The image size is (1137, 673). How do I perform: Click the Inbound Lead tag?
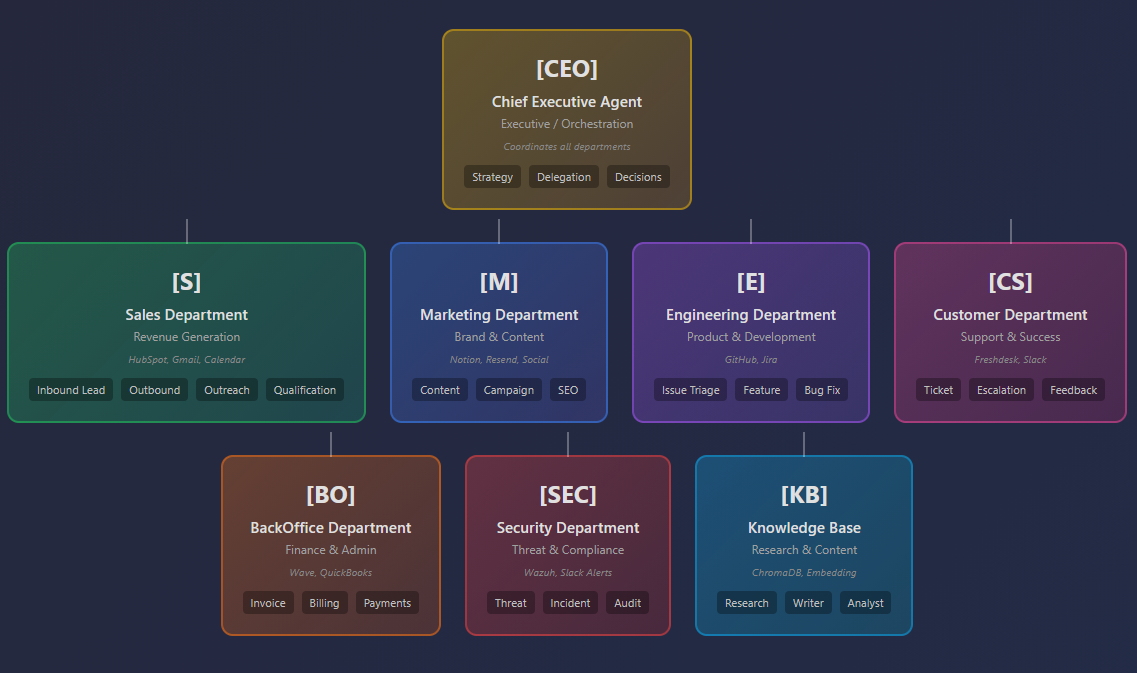[x=71, y=390]
